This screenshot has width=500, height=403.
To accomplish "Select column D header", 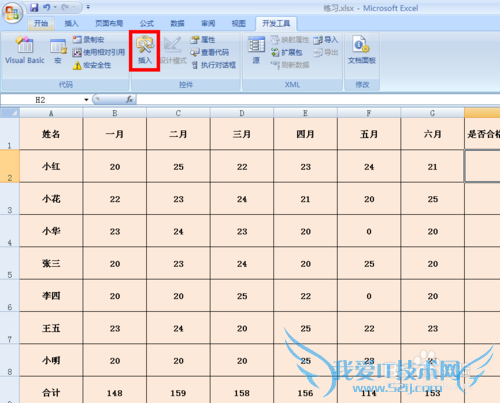I will (242, 113).
